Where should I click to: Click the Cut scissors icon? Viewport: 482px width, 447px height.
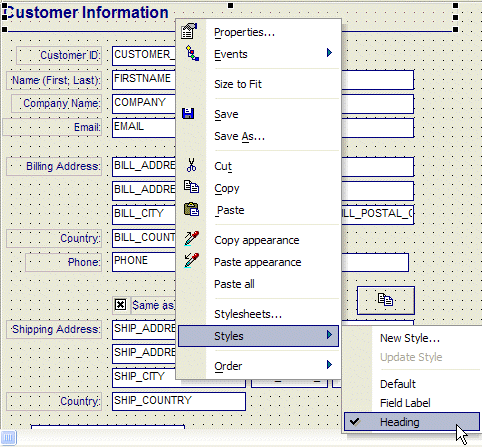(x=191, y=165)
